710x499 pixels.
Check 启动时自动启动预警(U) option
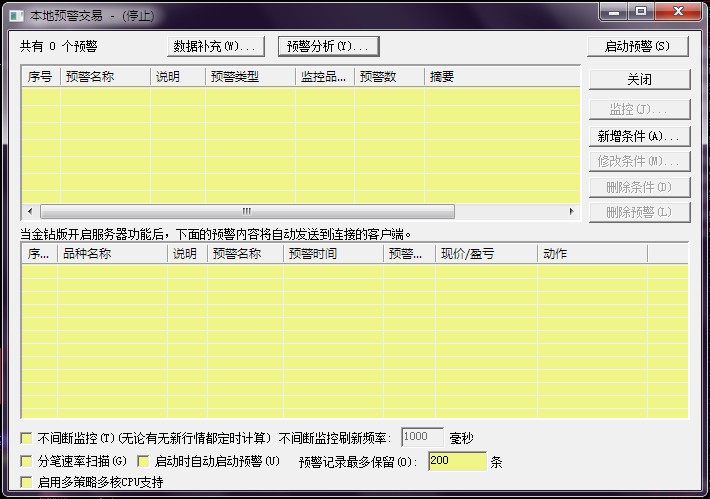point(143,461)
